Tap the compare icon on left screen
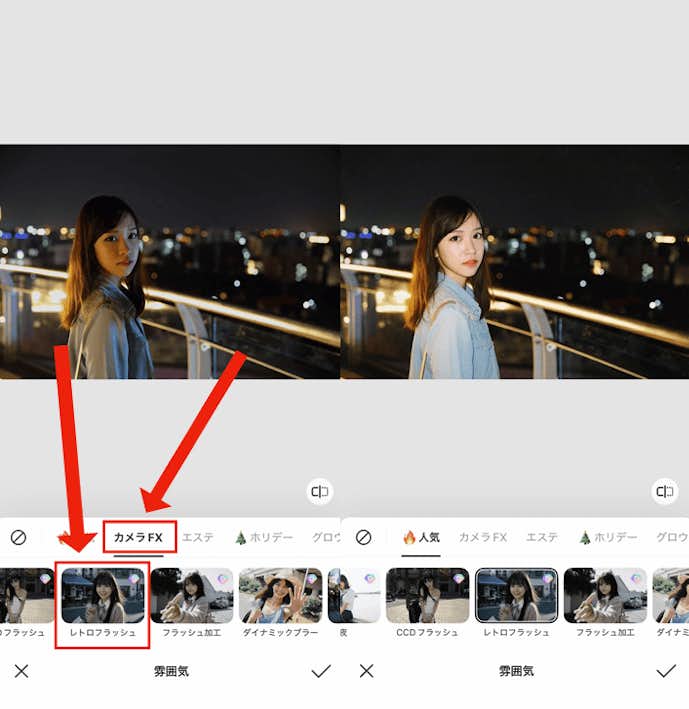Screen dimensions: 689x709 click(320, 491)
